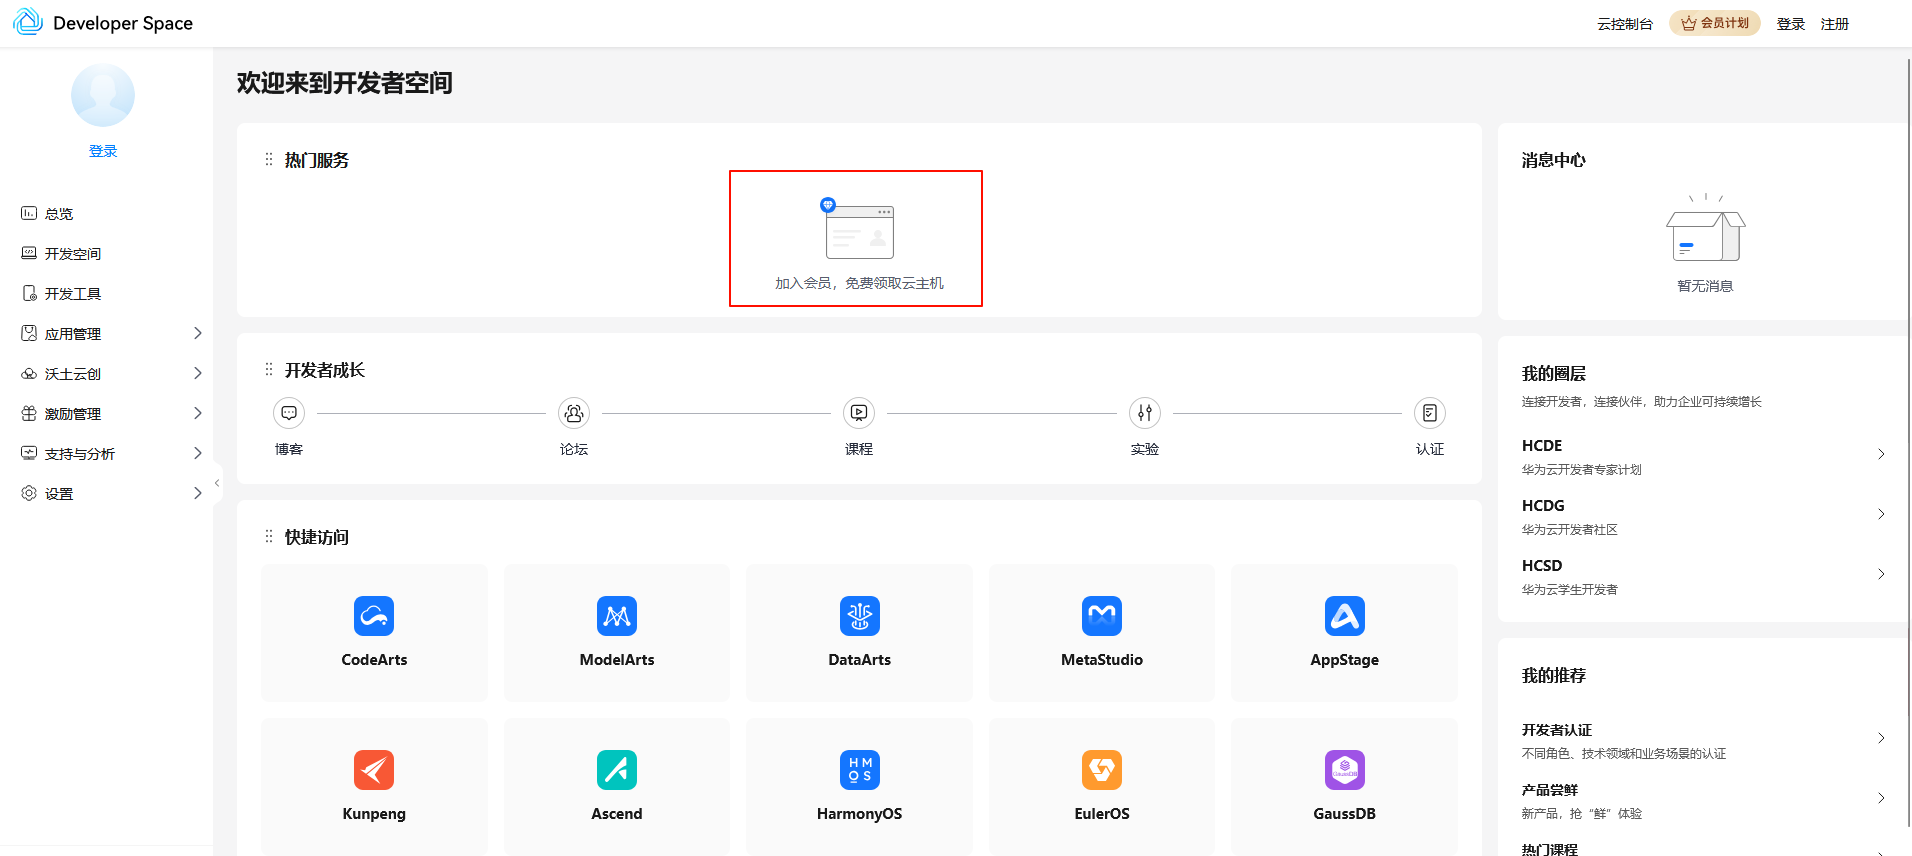Open the 开发者认证 recommendation

1704,741
